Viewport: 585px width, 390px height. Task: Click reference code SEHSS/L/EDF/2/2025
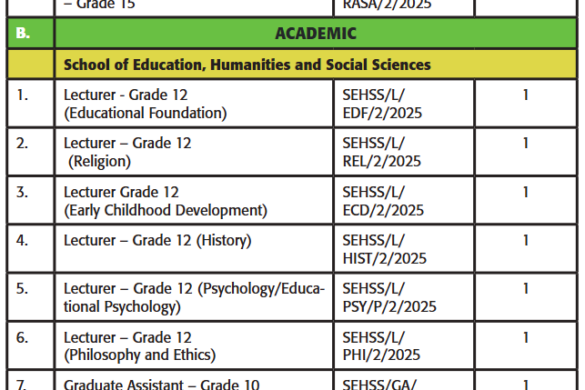click(x=382, y=104)
